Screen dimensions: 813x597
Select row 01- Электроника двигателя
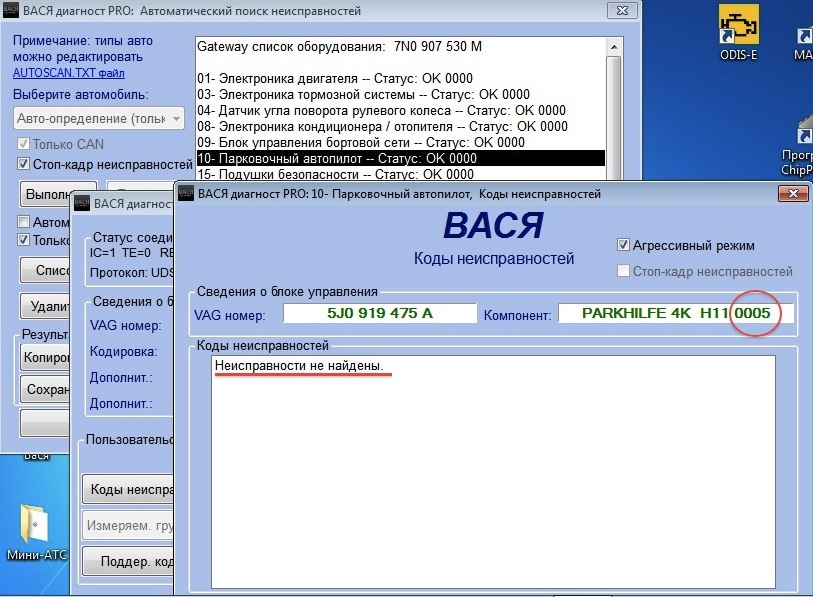[400, 78]
